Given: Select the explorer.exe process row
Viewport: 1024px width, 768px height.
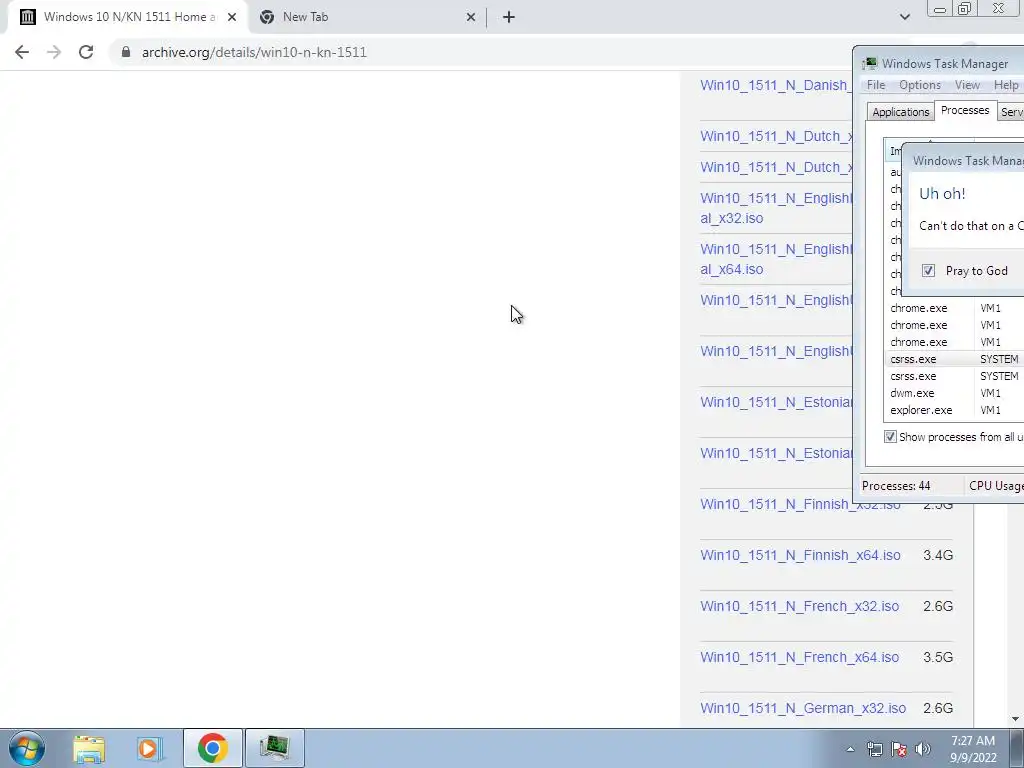Looking at the screenshot, I should click(x=954, y=410).
